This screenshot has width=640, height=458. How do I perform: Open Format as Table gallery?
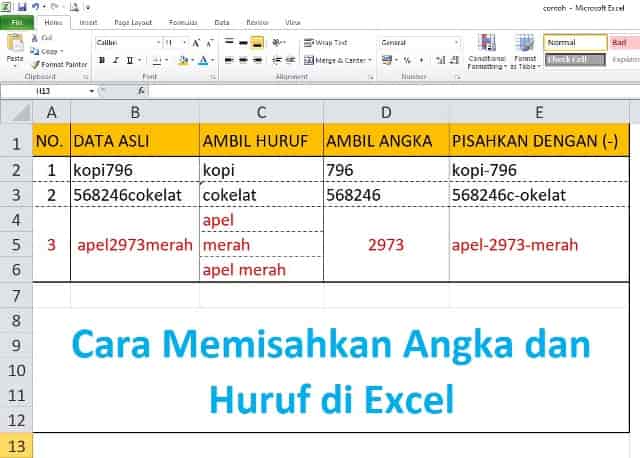(524, 52)
